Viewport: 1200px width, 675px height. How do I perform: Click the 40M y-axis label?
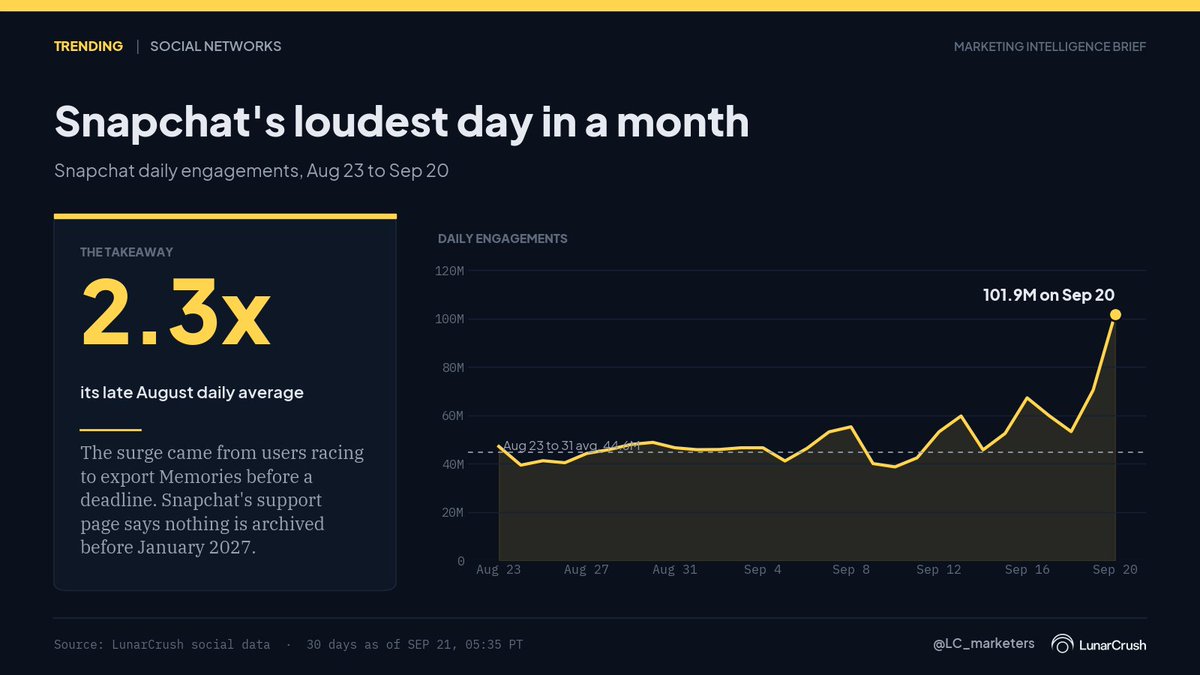click(x=453, y=465)
